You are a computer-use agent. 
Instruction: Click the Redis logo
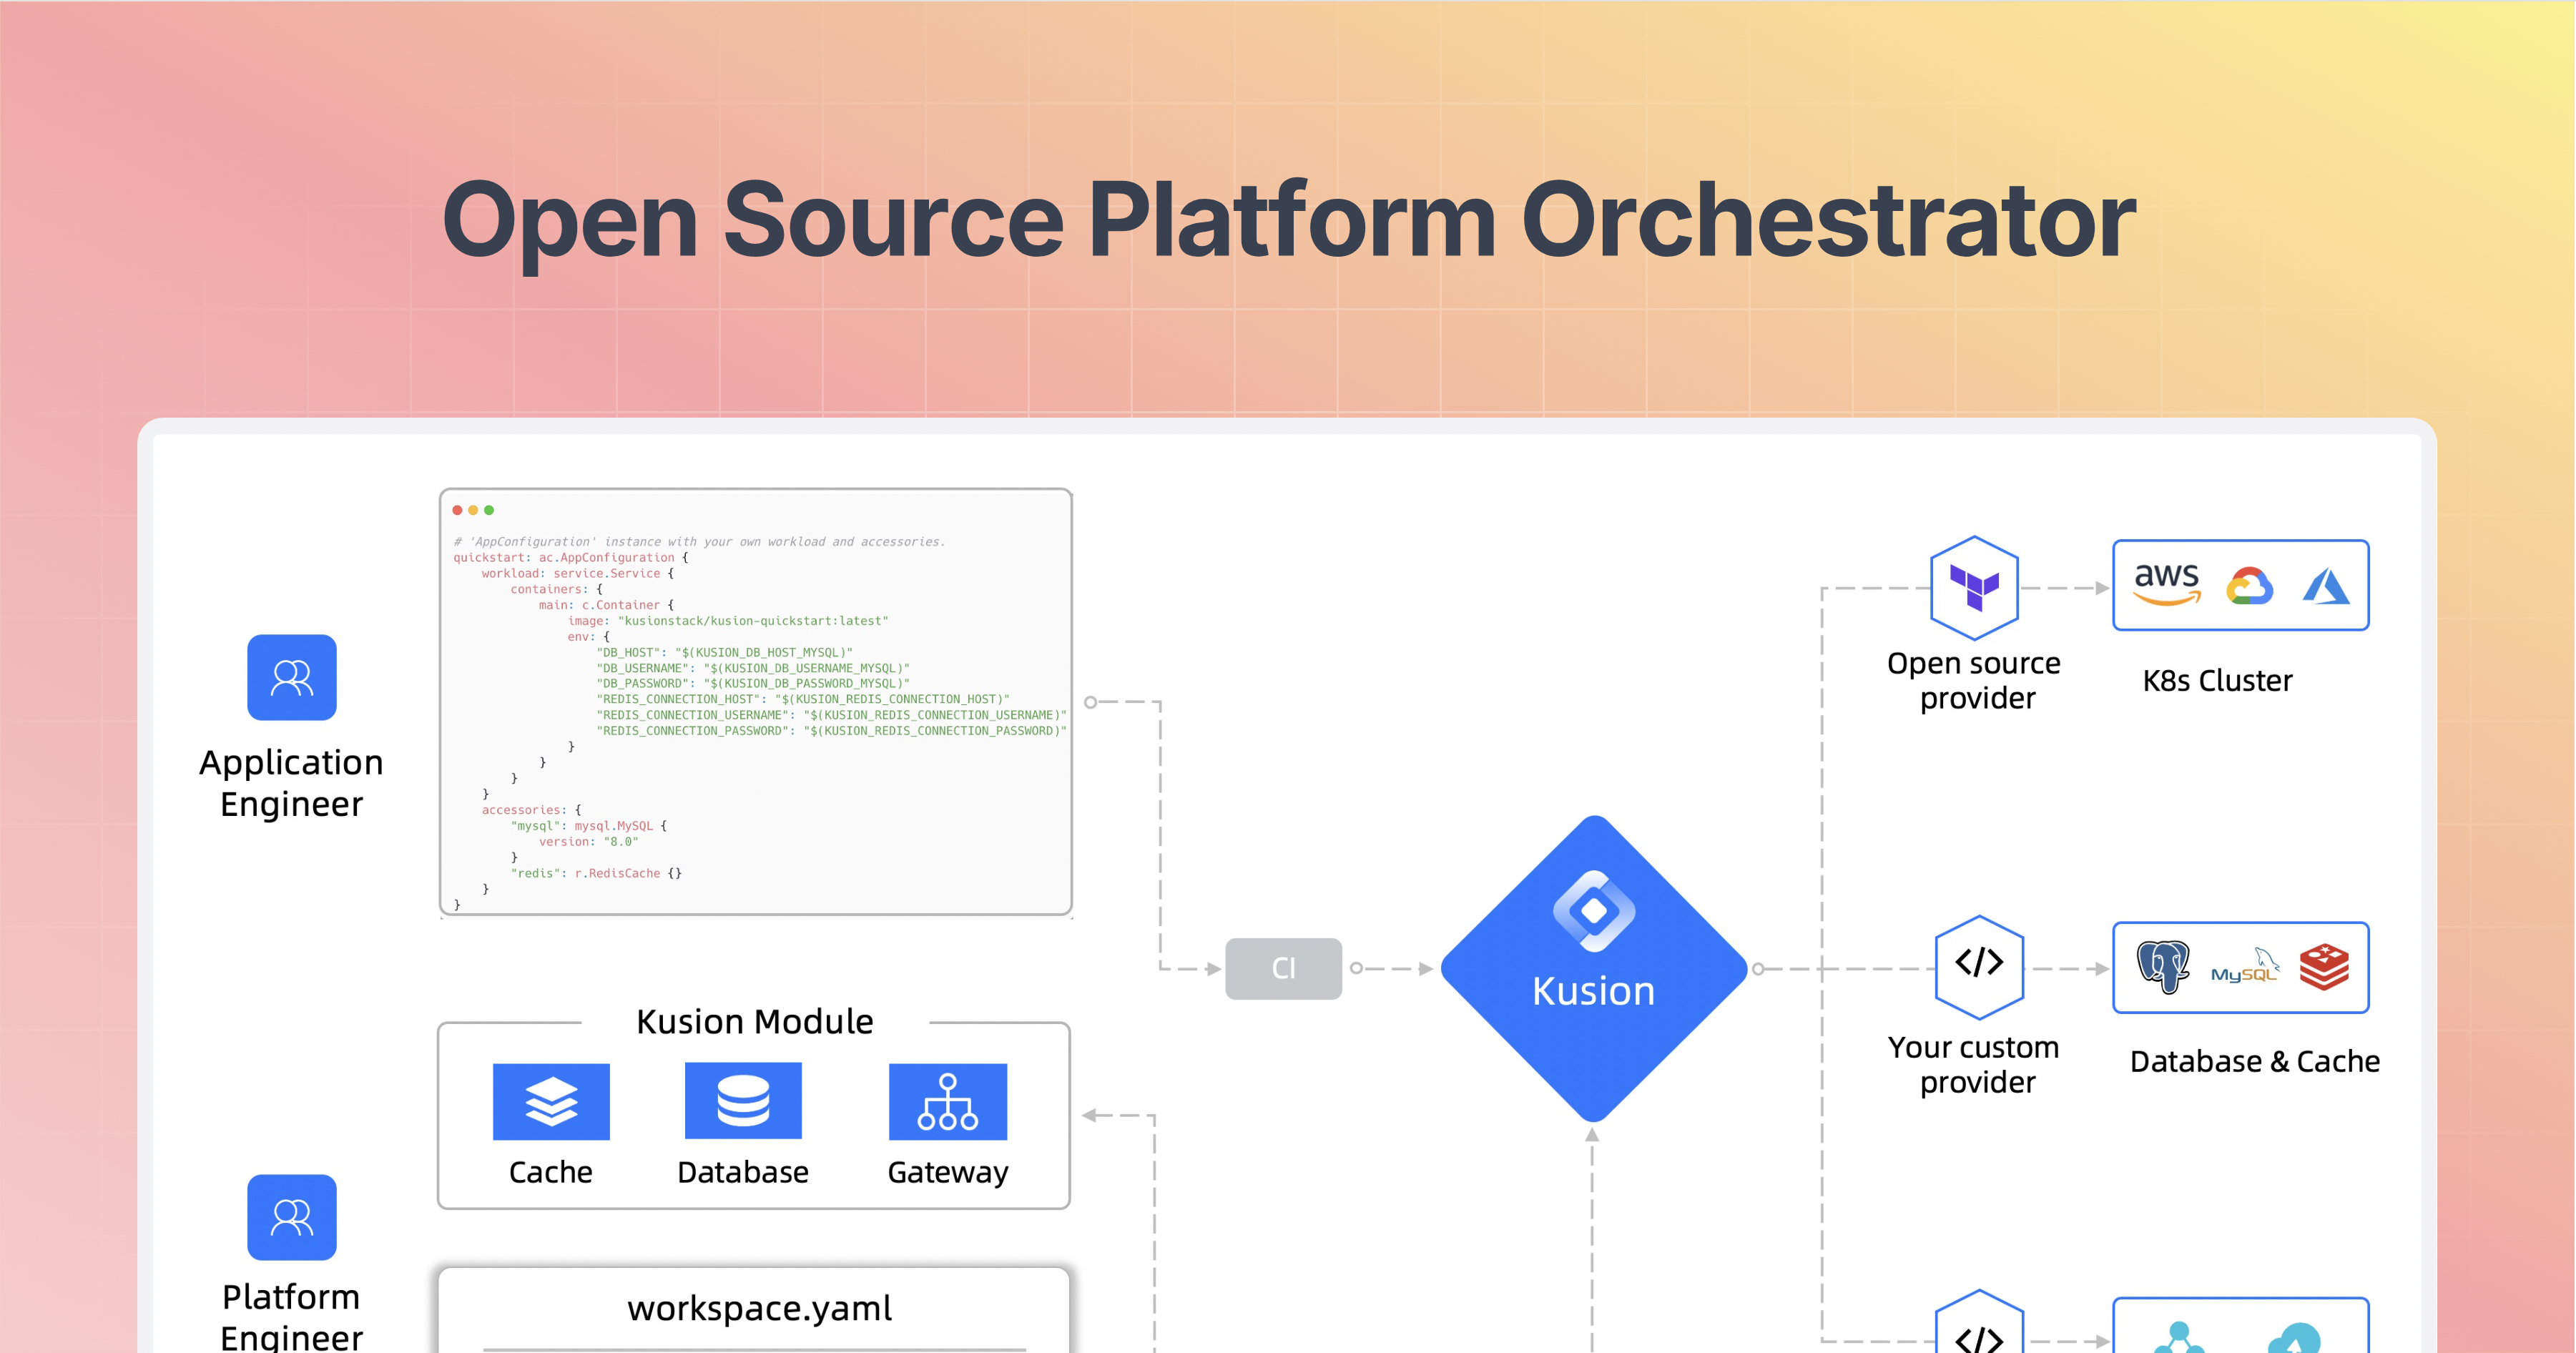click(x=2324, y=967)
